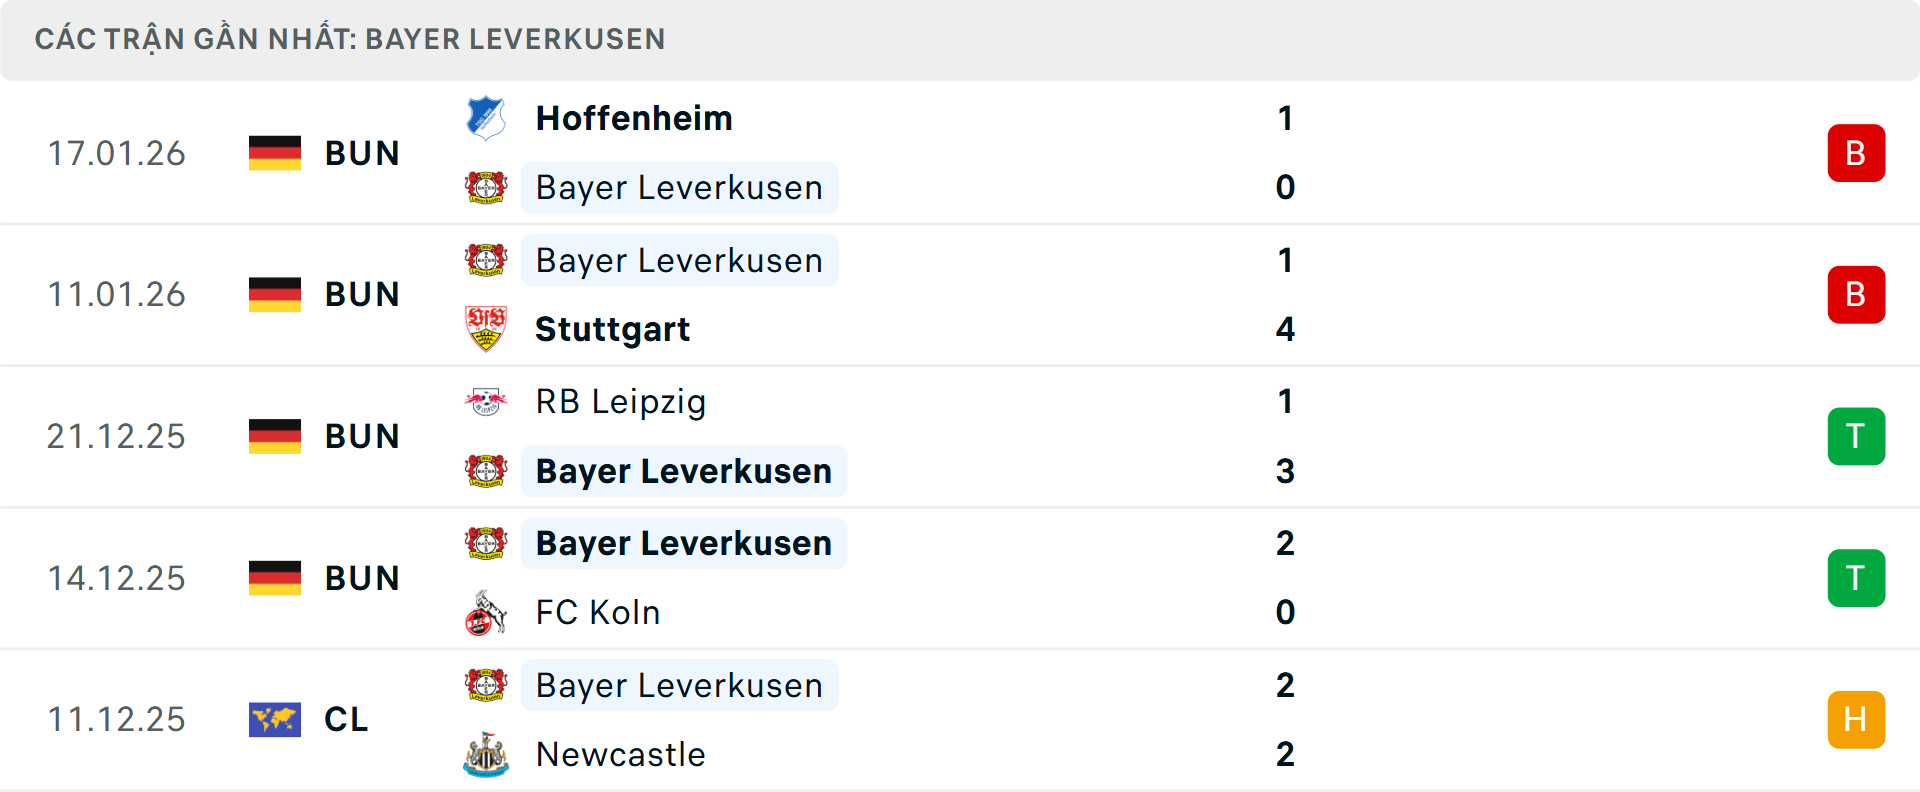The image size is (1920, 792).
Task: Click the Hoffenheim club crest
Action: (x=487, y=118)
